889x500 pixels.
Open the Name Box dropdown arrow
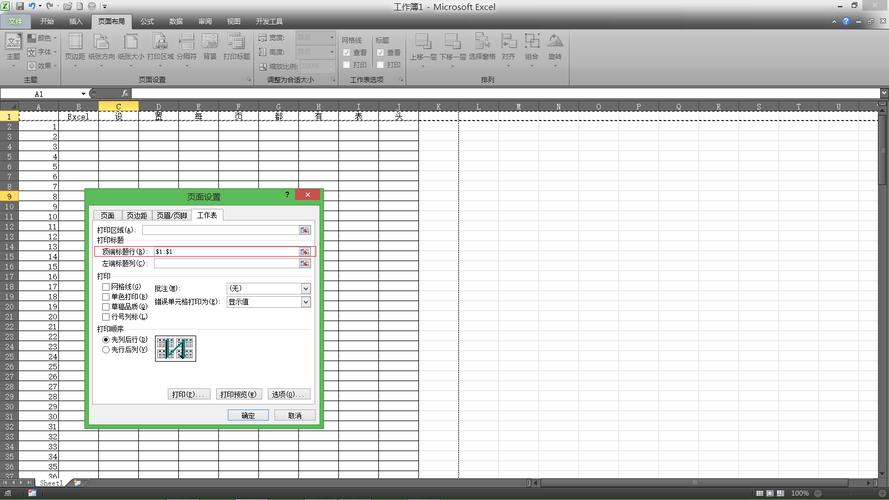(x=83, y=94)
